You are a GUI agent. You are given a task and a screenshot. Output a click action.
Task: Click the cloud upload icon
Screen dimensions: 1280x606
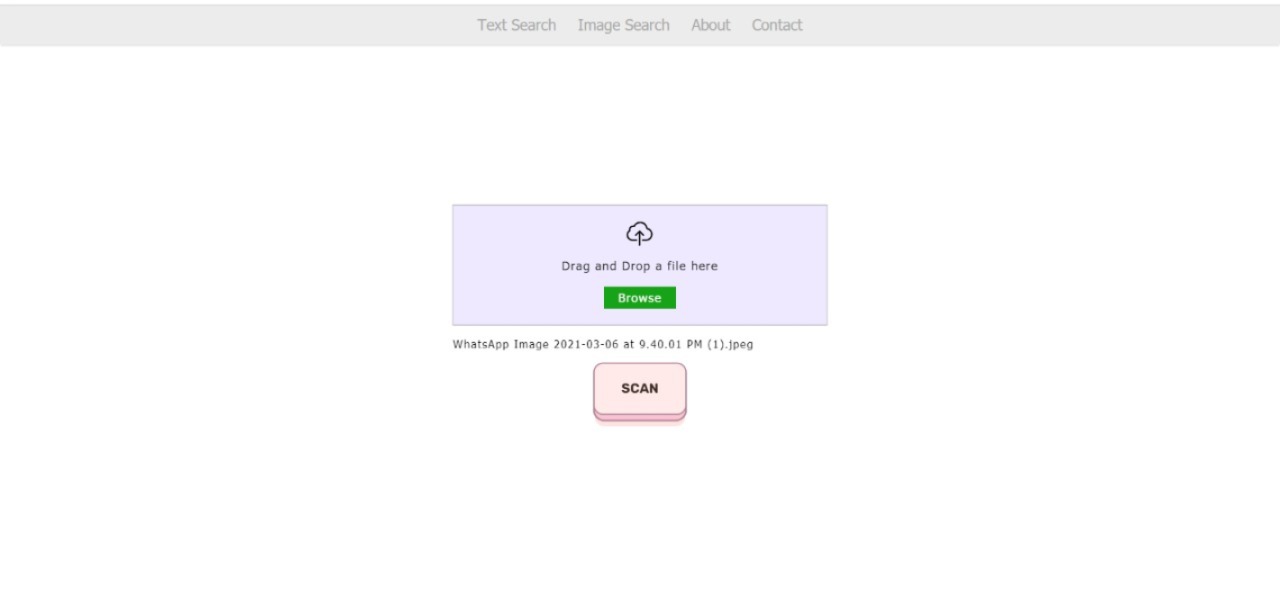coord(640,234)
